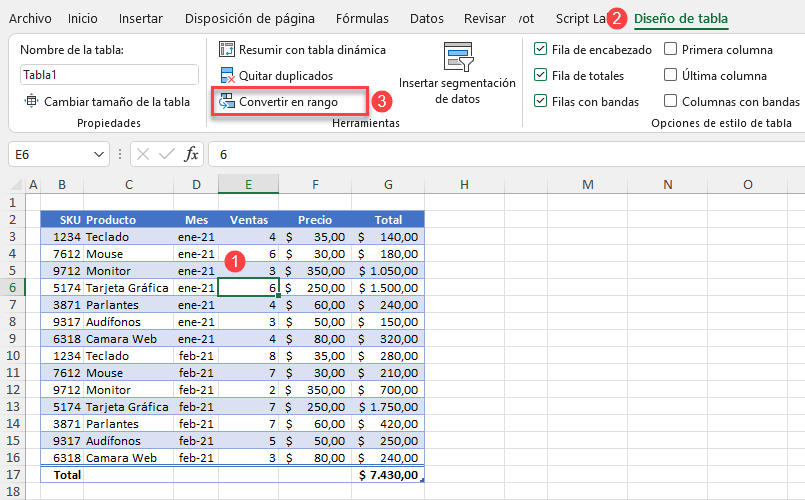The width and height of the screenshot is (805, 500).
Task: Click Resumir con tabla dinámica label
Action: pyautogui.click(x=312, y=50)
